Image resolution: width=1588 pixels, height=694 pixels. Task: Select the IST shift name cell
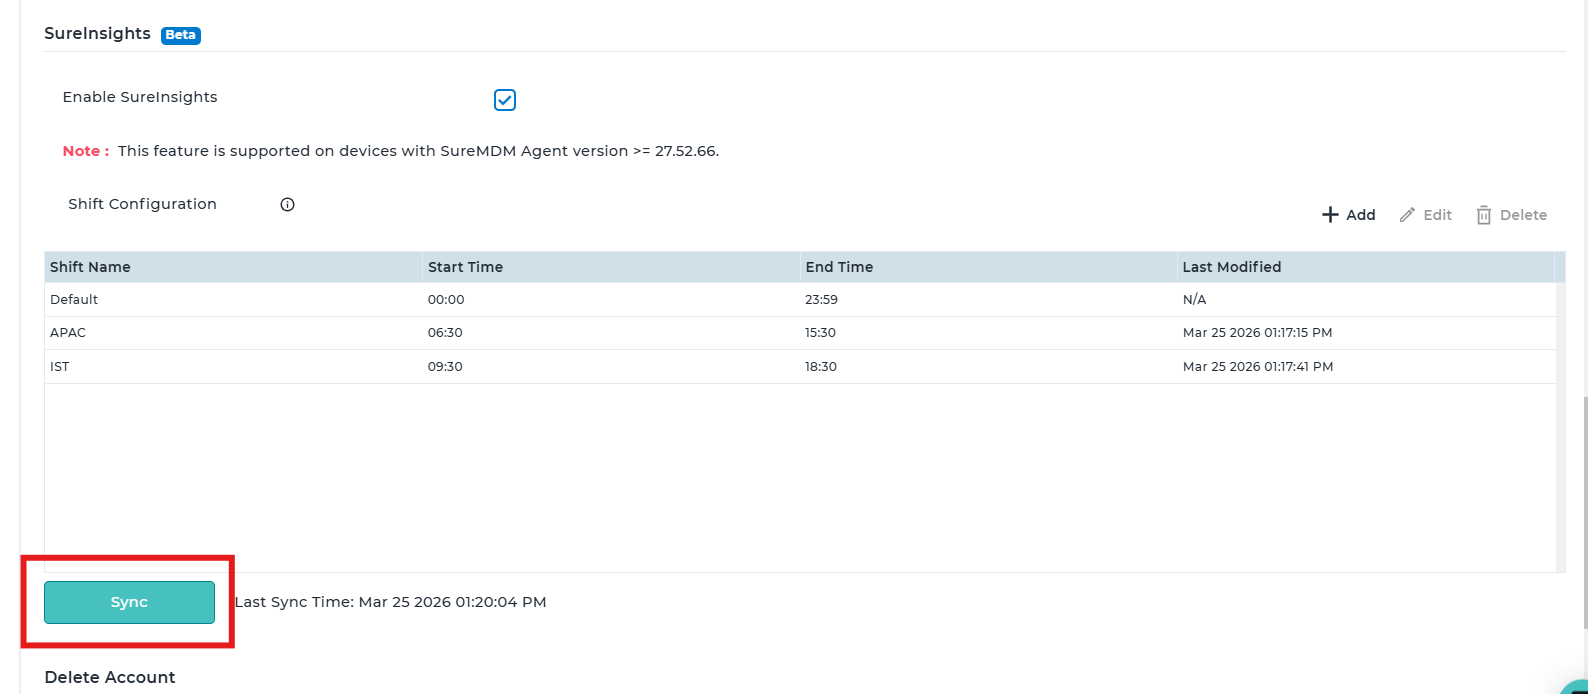[x=60, y=367]
